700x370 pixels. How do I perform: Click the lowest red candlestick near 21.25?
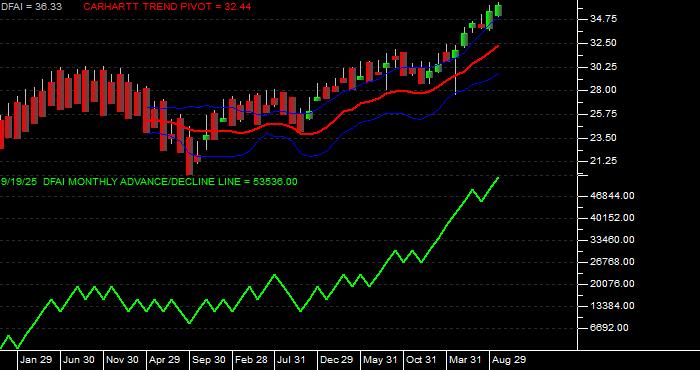coord(189,156)
